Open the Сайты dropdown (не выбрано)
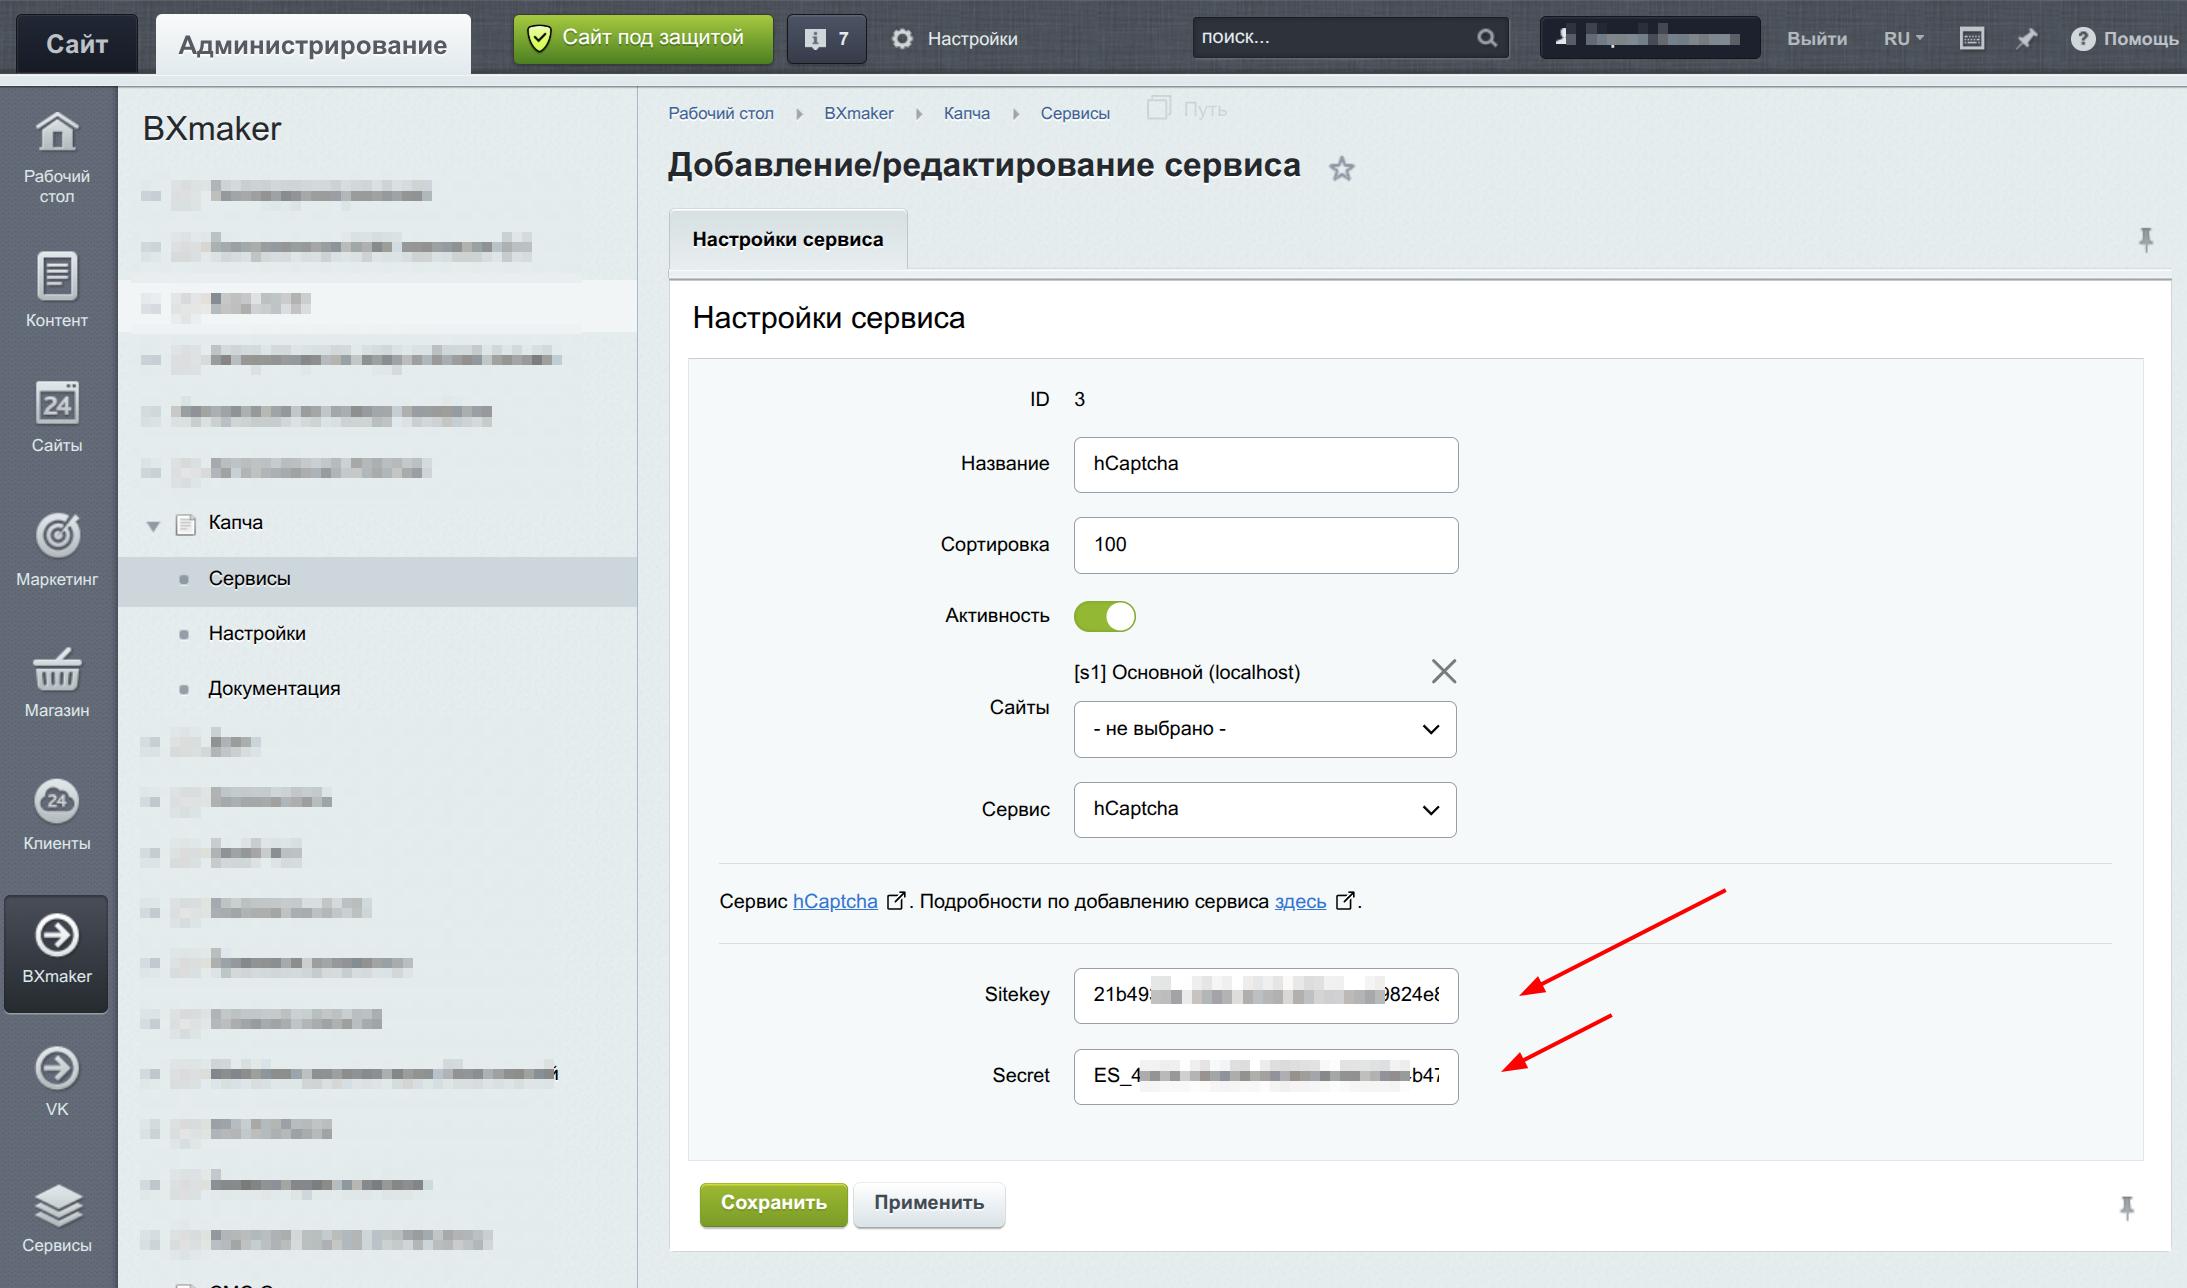Viewport: 2187px width, 1288px height. click(1264, 729)
